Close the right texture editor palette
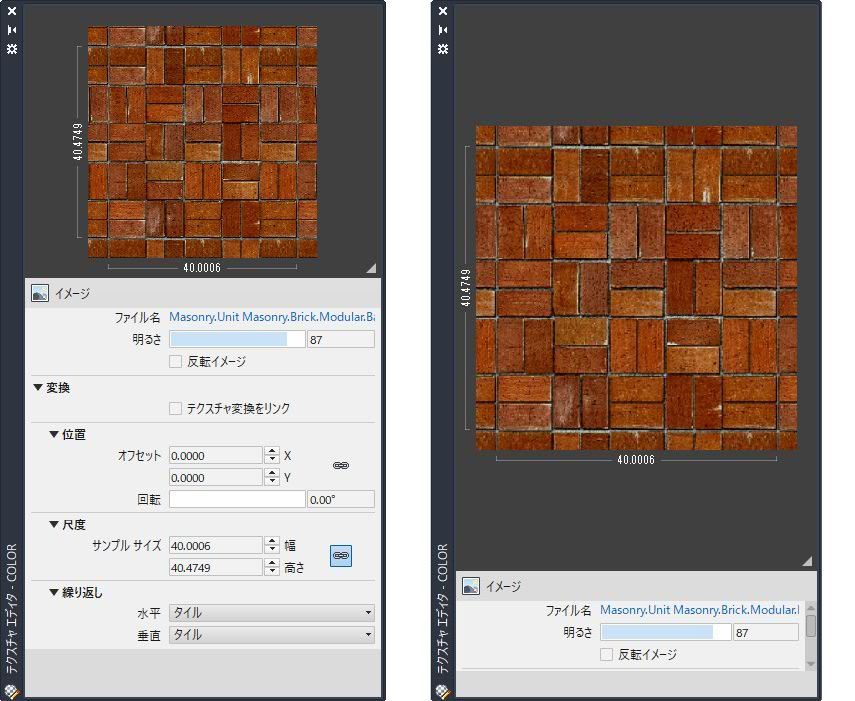The width and height of the screenshot is (855, 701). [x=443, y=11]
